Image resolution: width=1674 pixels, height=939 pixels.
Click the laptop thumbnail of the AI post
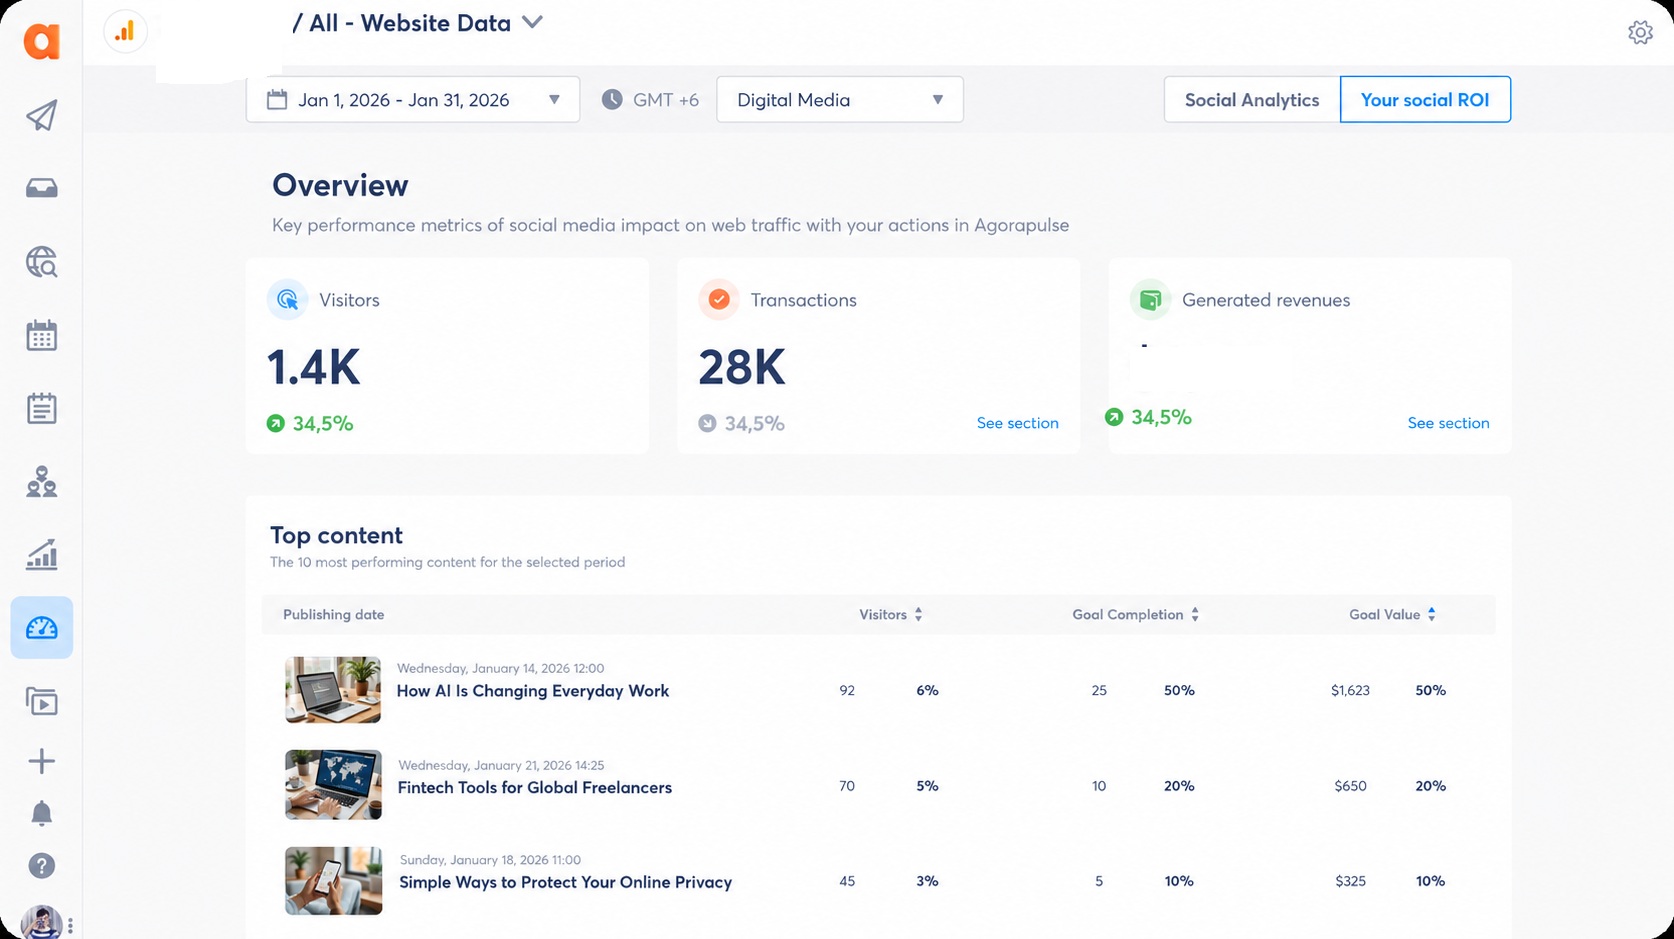pos(333,690)
